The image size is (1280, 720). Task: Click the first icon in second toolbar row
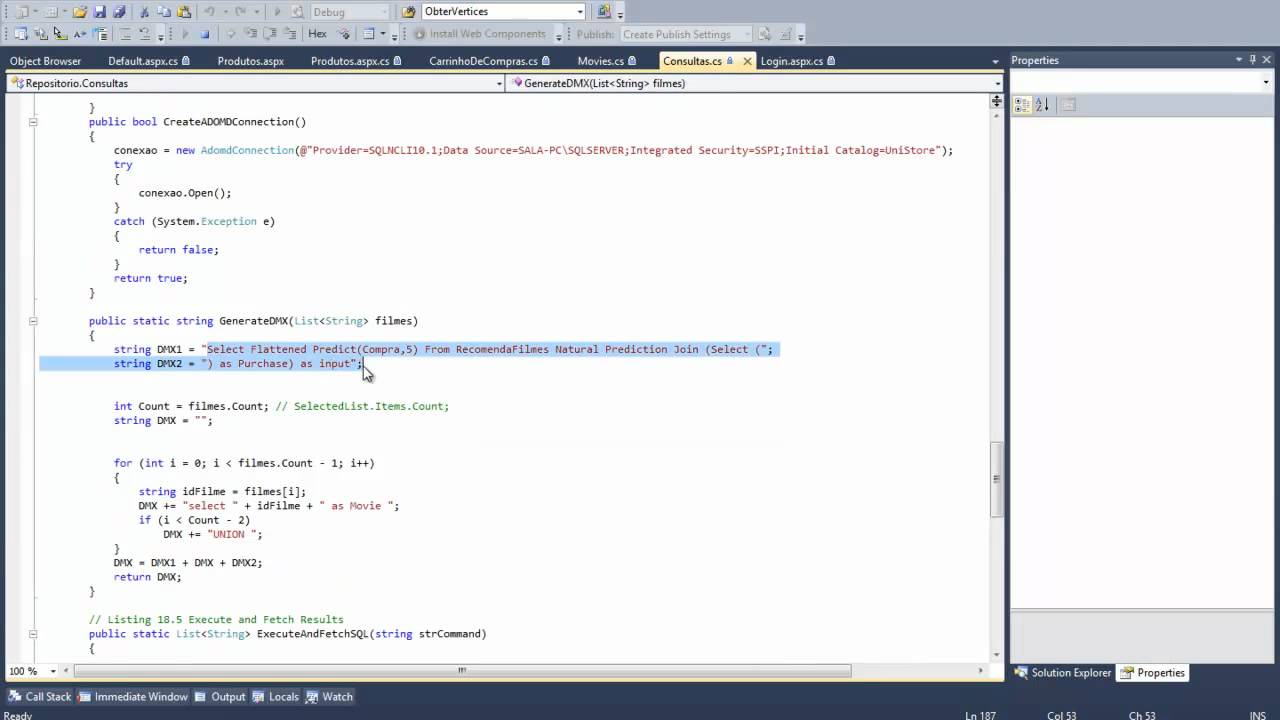[20, 34]
